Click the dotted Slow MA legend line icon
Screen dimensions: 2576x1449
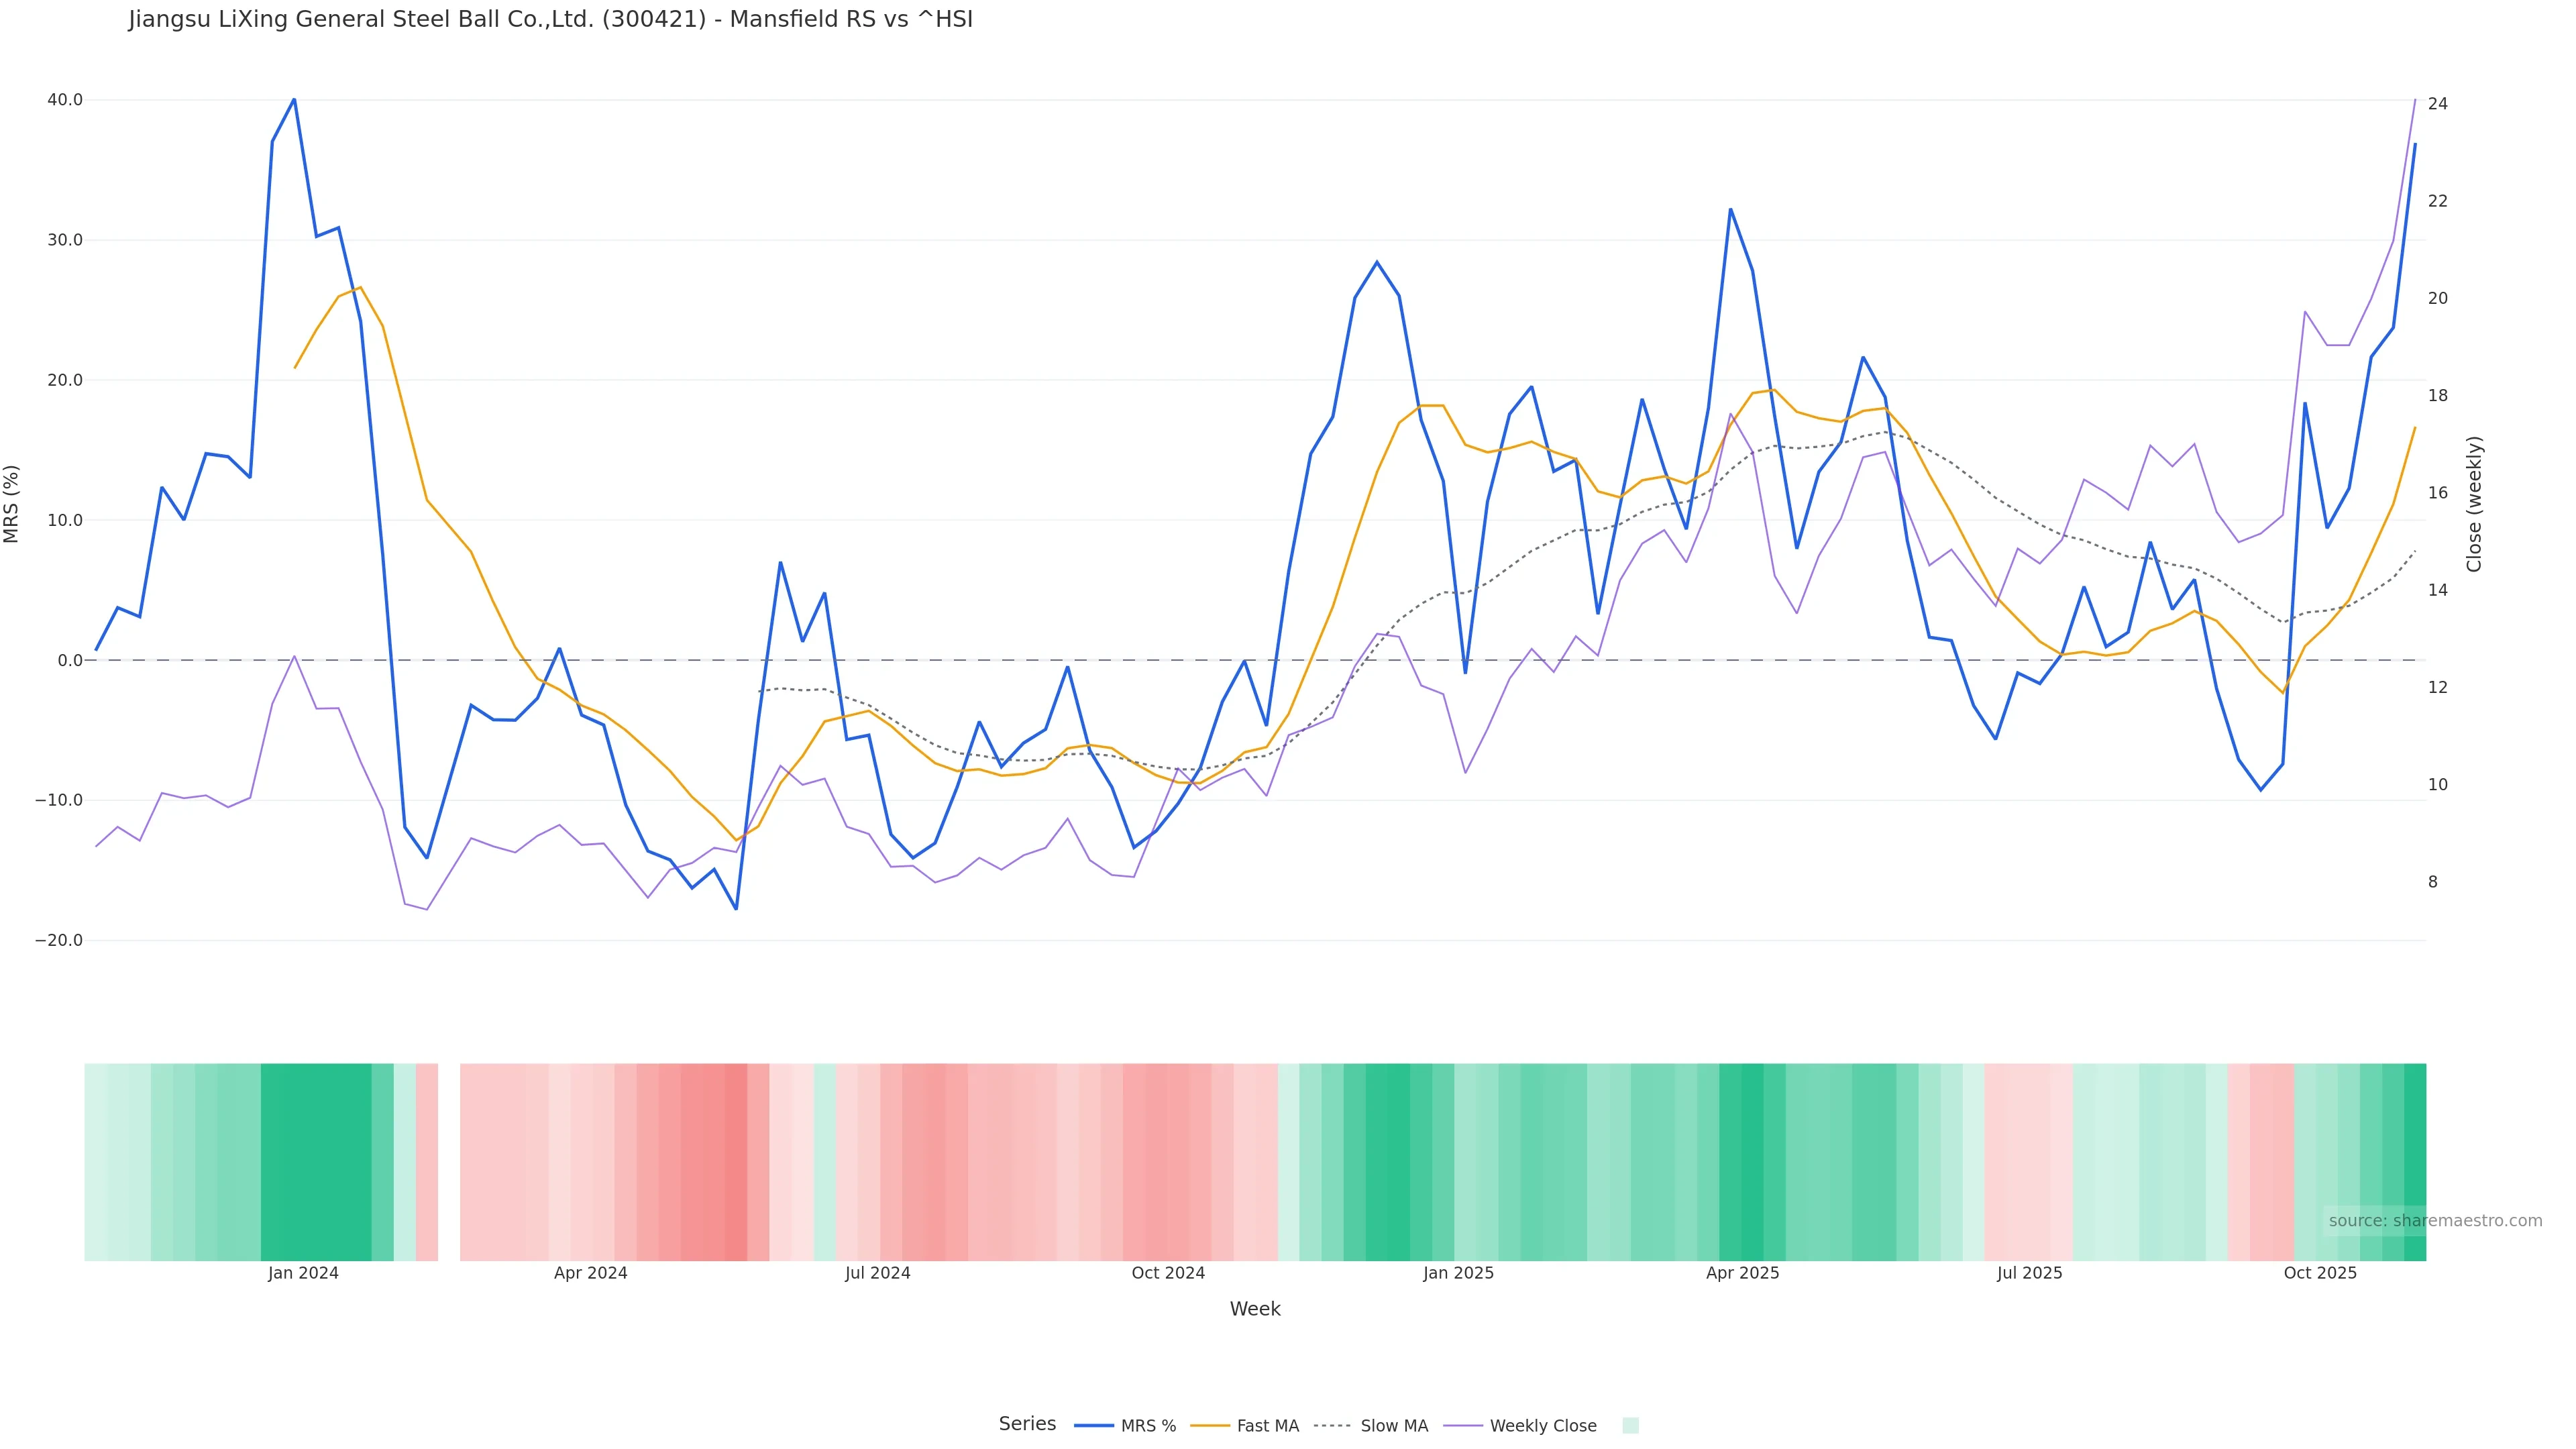pos(1332,1426)
